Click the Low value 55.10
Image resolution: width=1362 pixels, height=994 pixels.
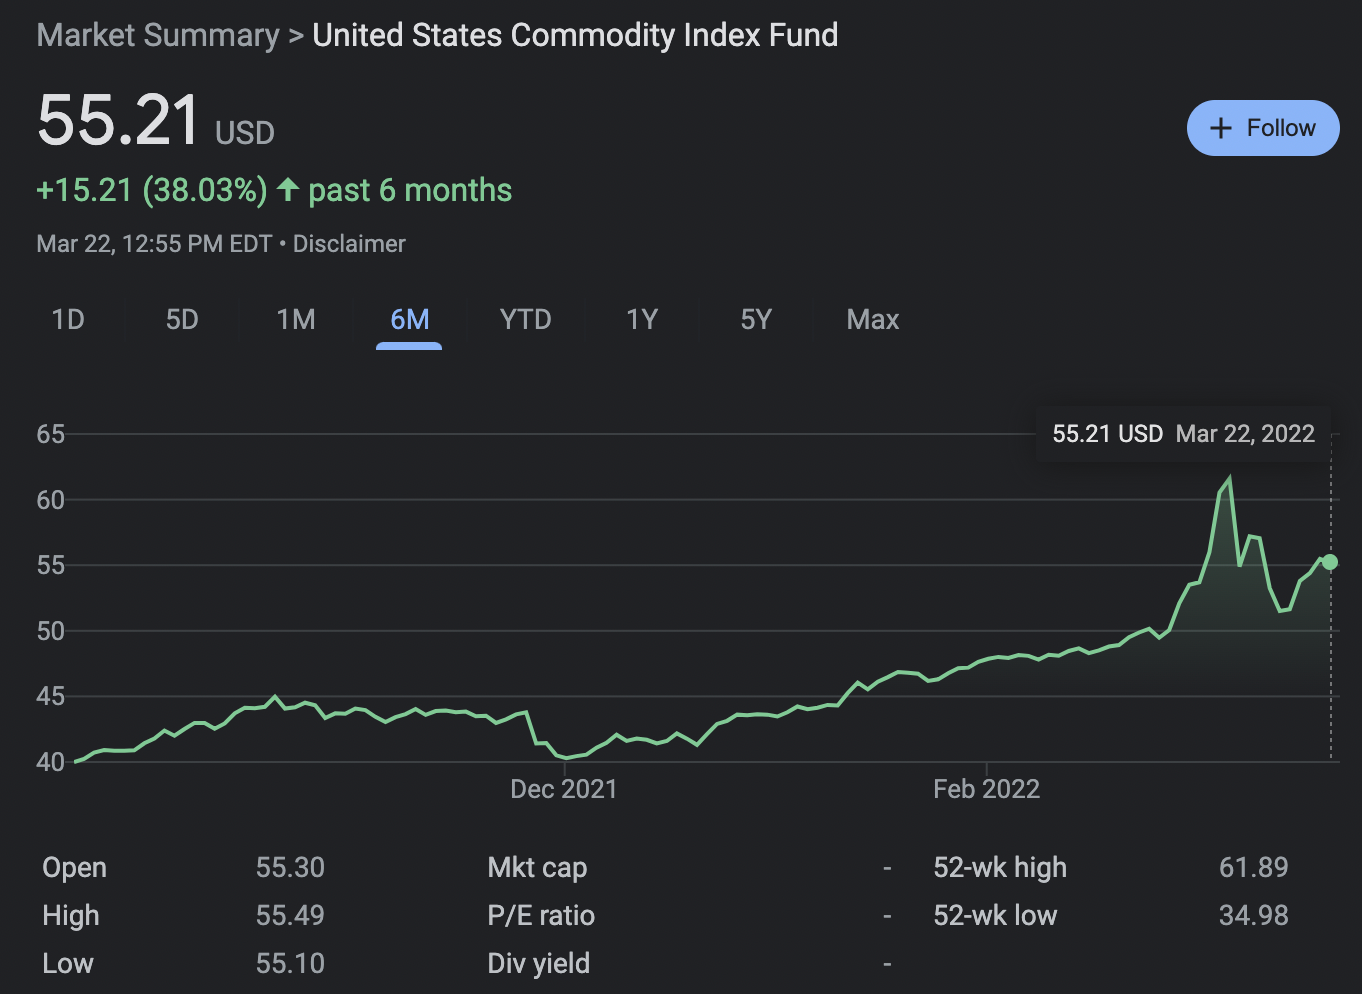290,963
